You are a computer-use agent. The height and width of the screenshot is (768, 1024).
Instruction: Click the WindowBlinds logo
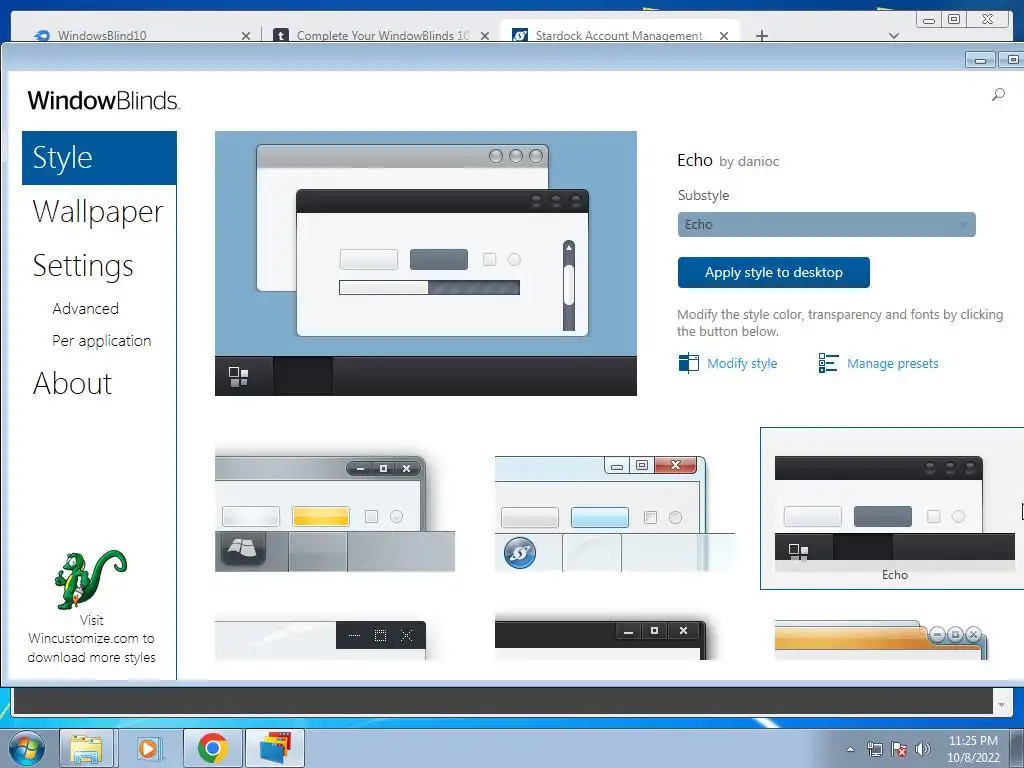tap(103, 101)
